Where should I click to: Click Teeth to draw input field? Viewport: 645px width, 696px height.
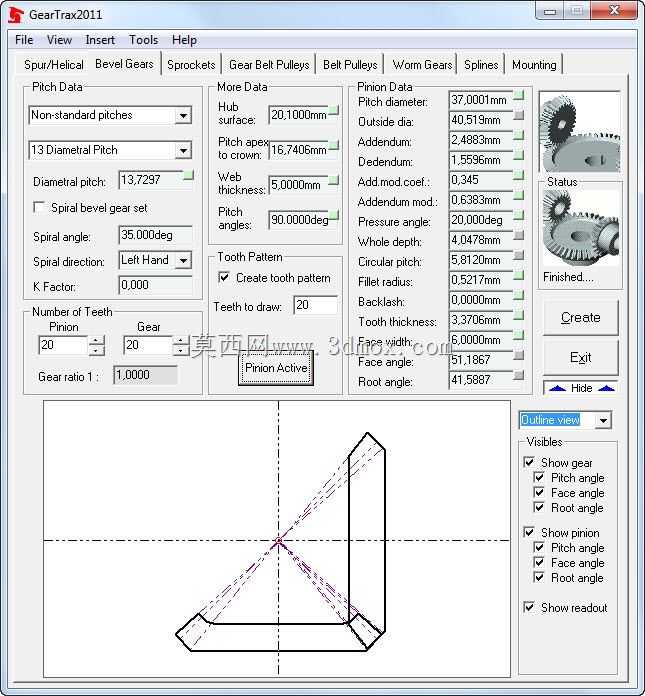(x=315, y=305)
